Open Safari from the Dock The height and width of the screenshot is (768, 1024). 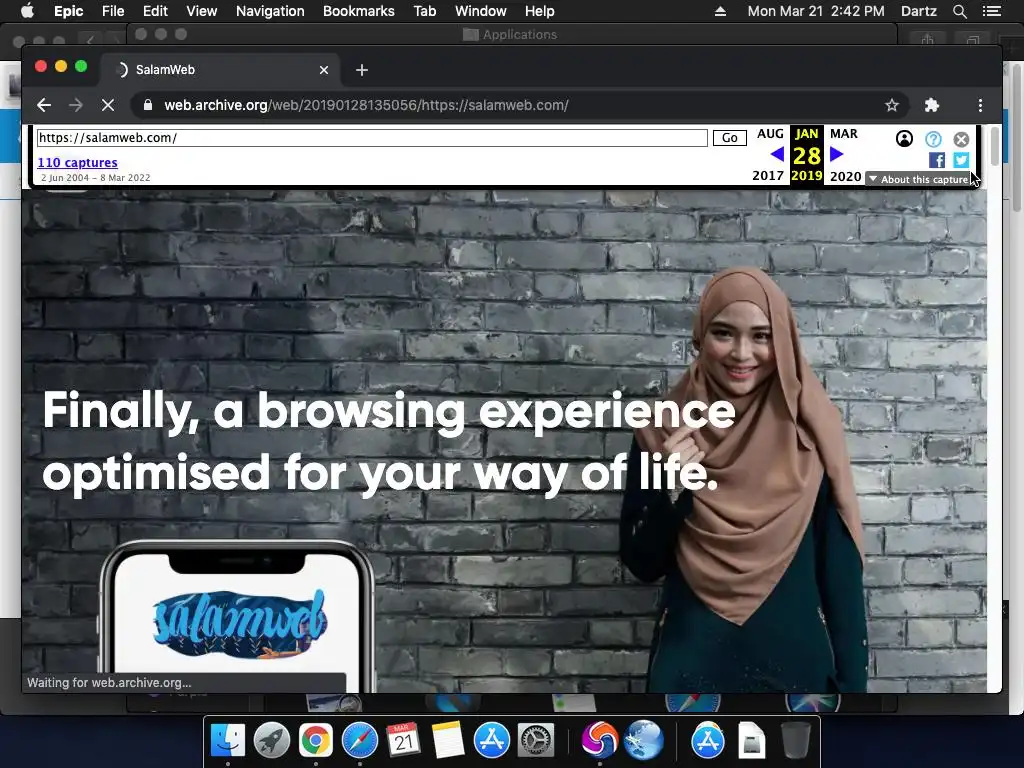tap(360, 741)
